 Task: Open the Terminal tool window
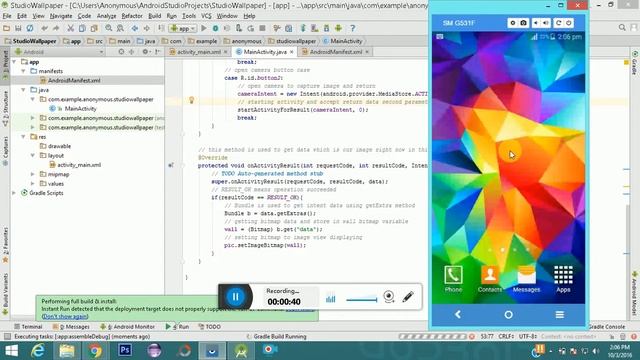[x=28, y=327]
